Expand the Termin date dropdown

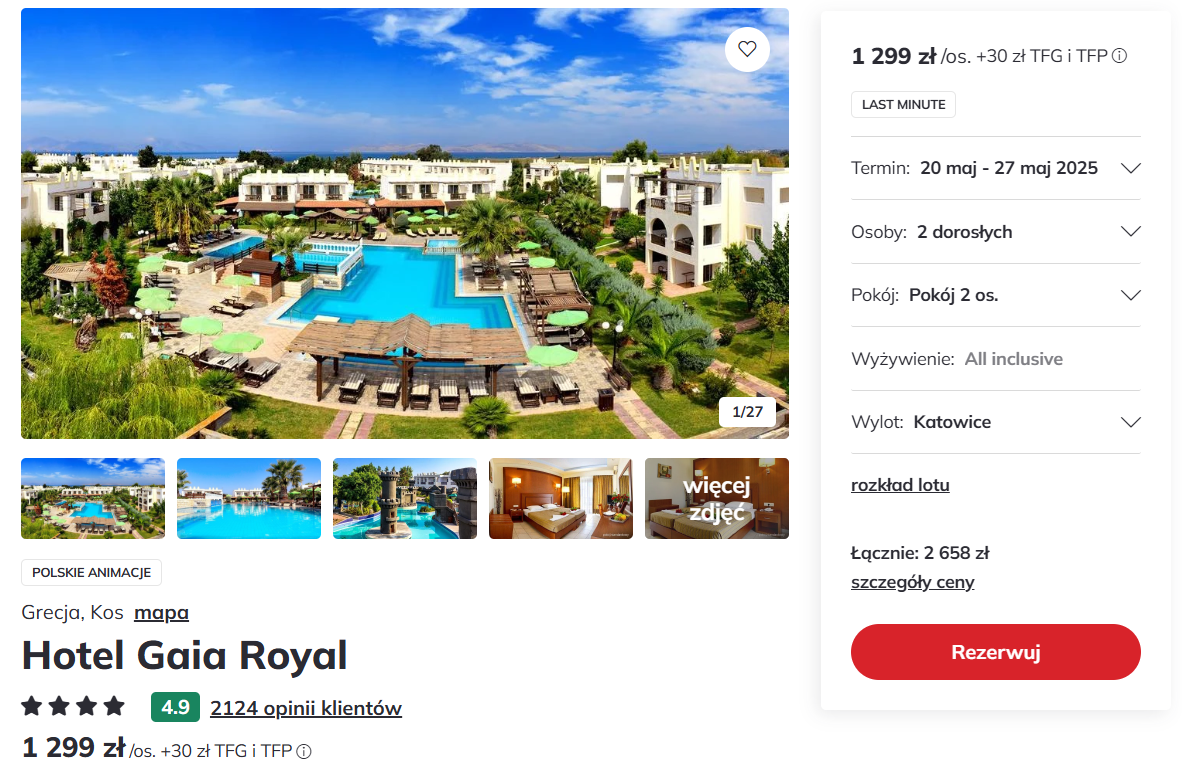[x=995, y=168]
